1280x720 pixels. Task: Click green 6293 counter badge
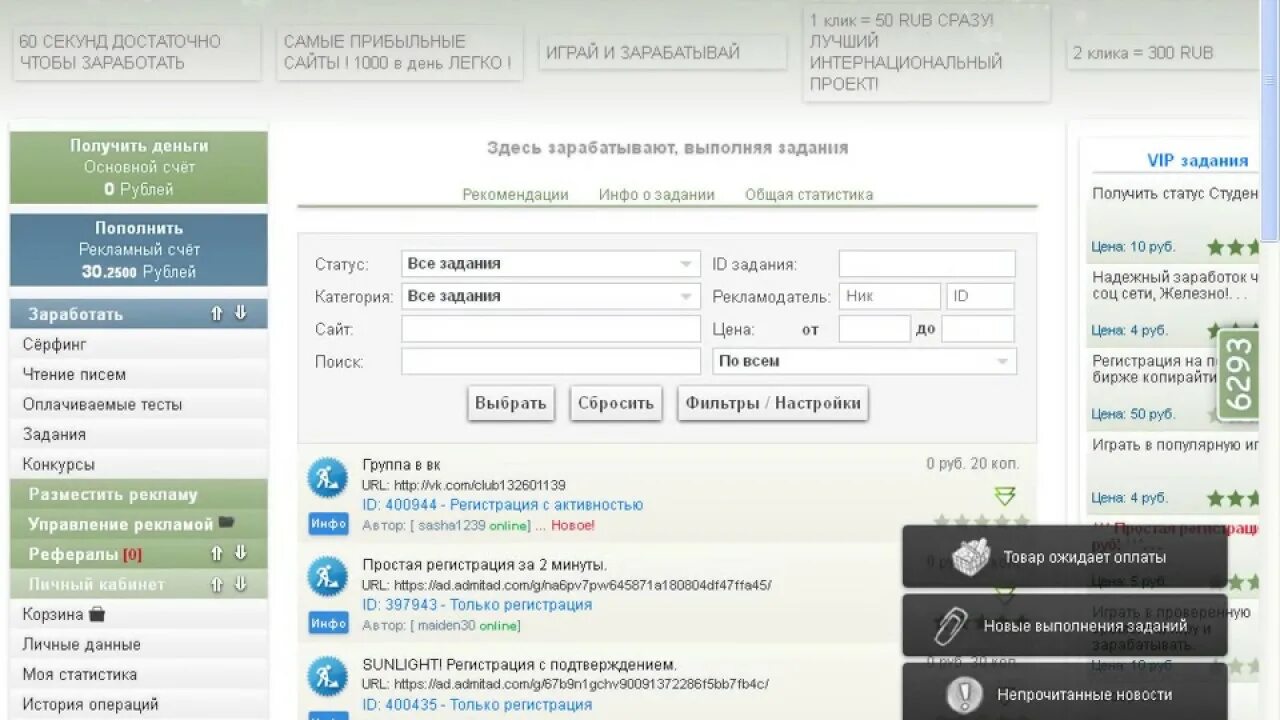coord(1238,375)
